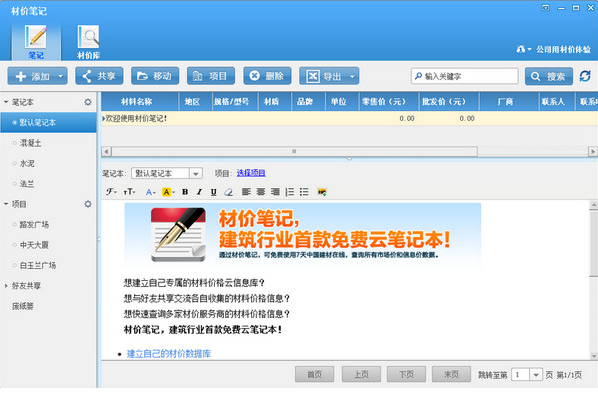
Task: Open the user account dropdown icon
Action: coord(524,49)
